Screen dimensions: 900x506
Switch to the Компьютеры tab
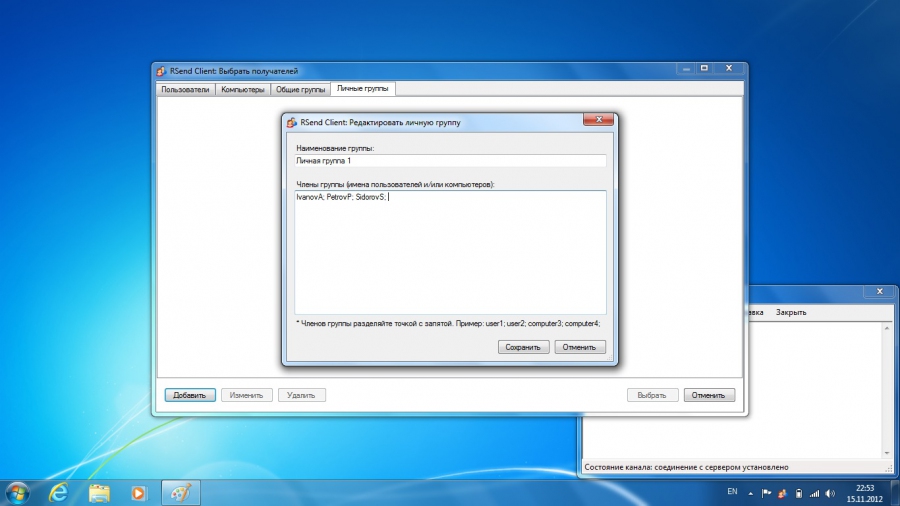tap(243, 89)
